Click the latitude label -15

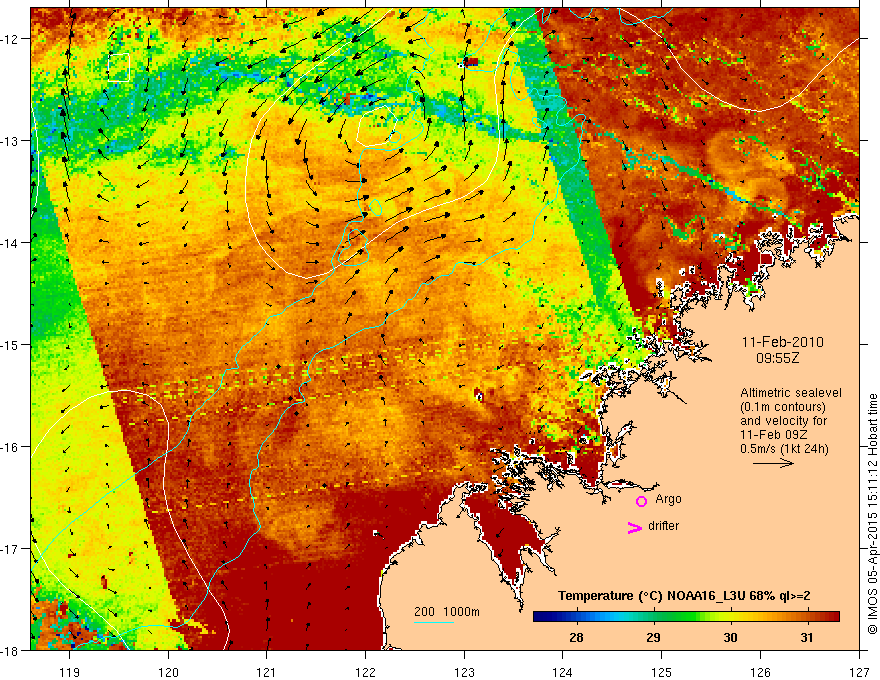tap(10, 345)
